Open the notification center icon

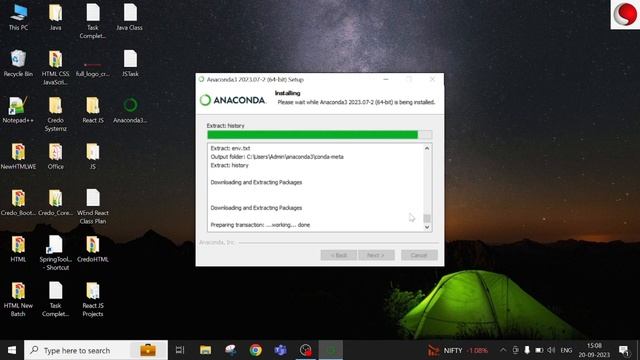click(x=624, y=350)
